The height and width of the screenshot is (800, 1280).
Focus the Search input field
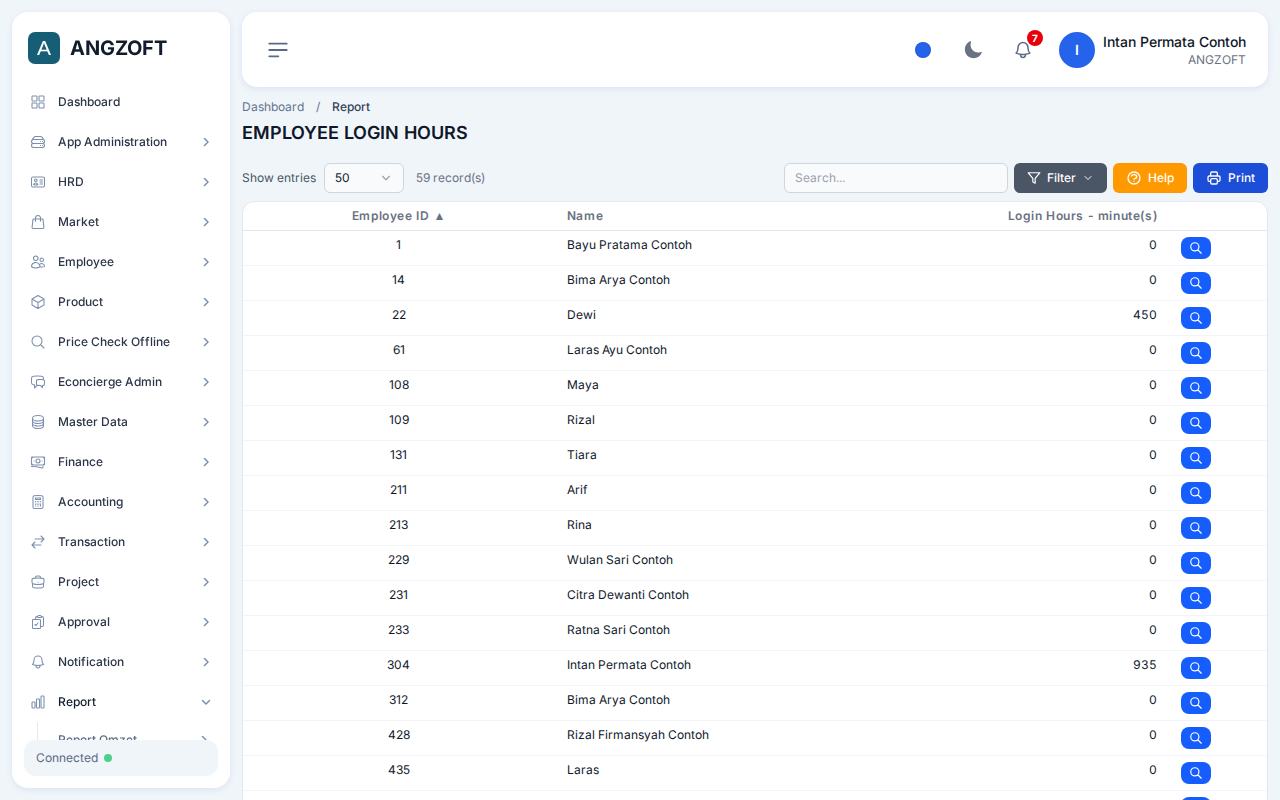(x=896, y=178)
